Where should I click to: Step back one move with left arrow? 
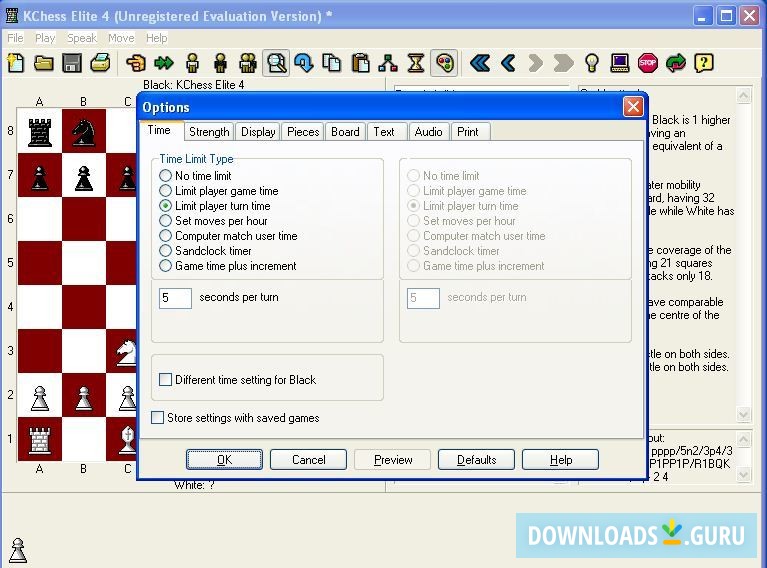(x=508, y=63)
